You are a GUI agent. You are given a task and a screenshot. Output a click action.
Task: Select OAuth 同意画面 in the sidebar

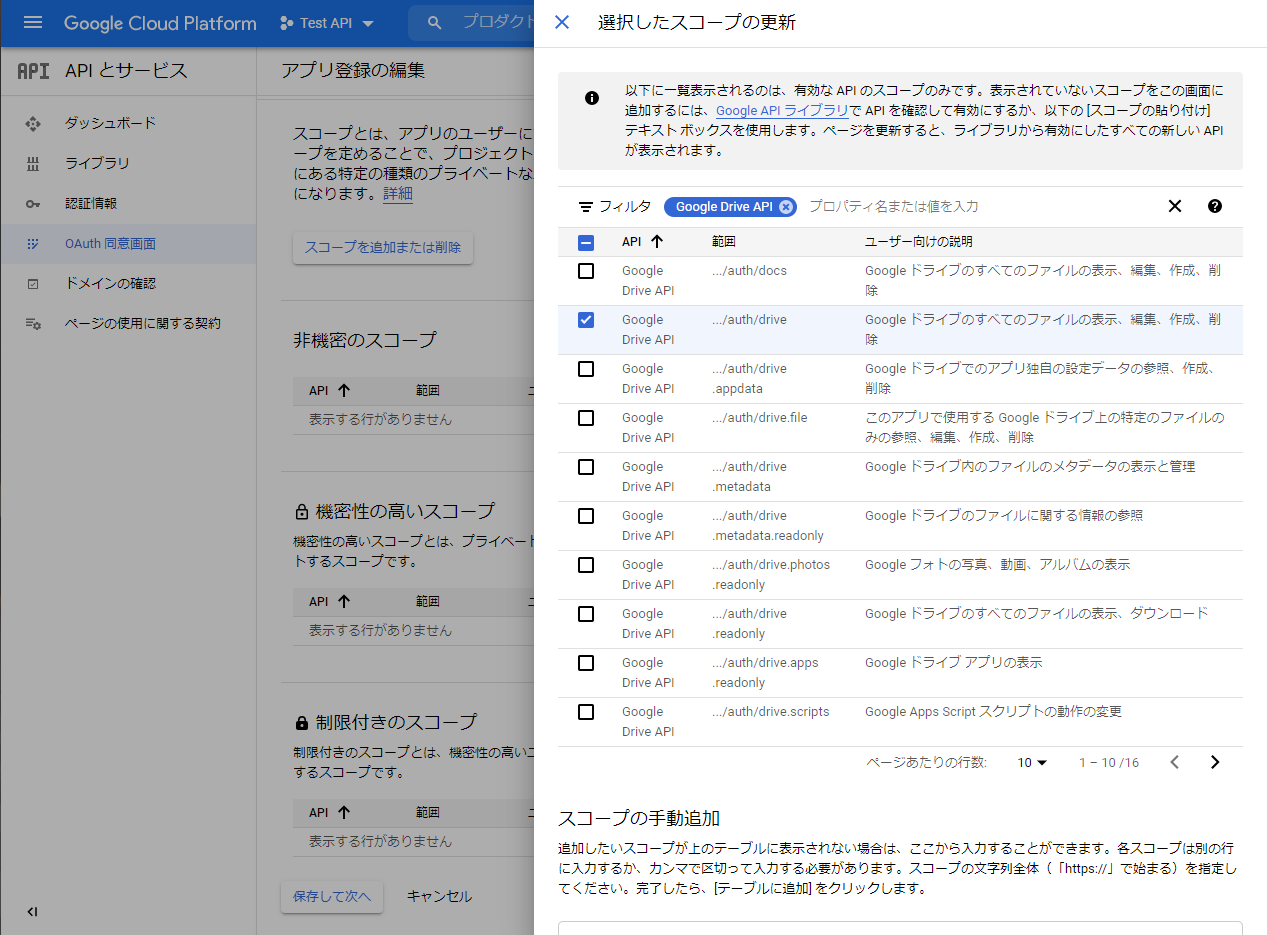[128, 243]
